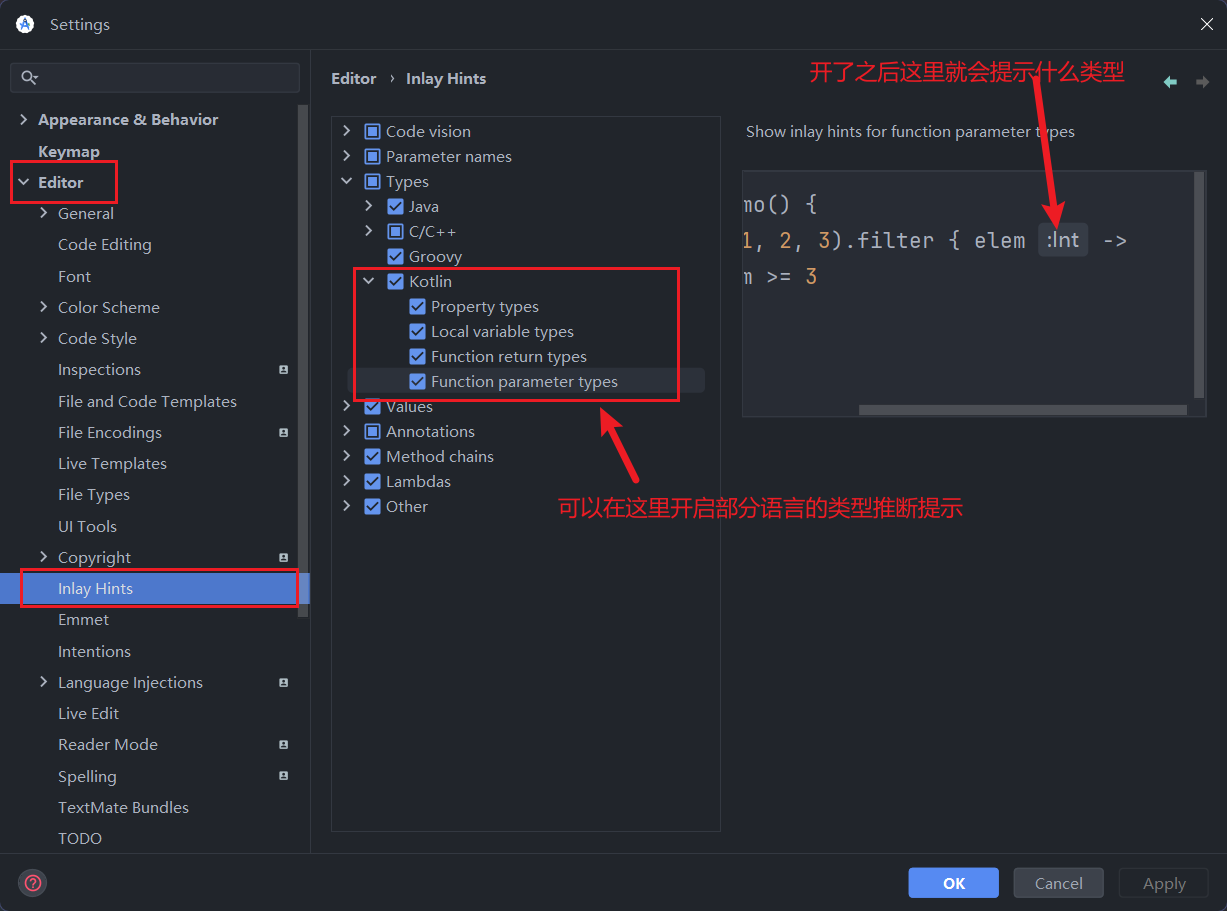Uncheck the Property types checkbox
Viewport: 1227px width, 911px height.
pyautogui.click(x=418, y=307)
